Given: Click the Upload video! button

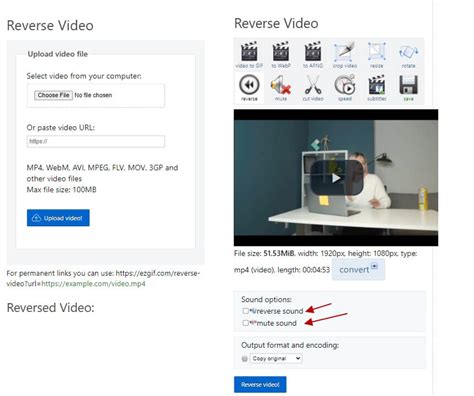Looking at the screenshot, I should [x=58, y=218].
